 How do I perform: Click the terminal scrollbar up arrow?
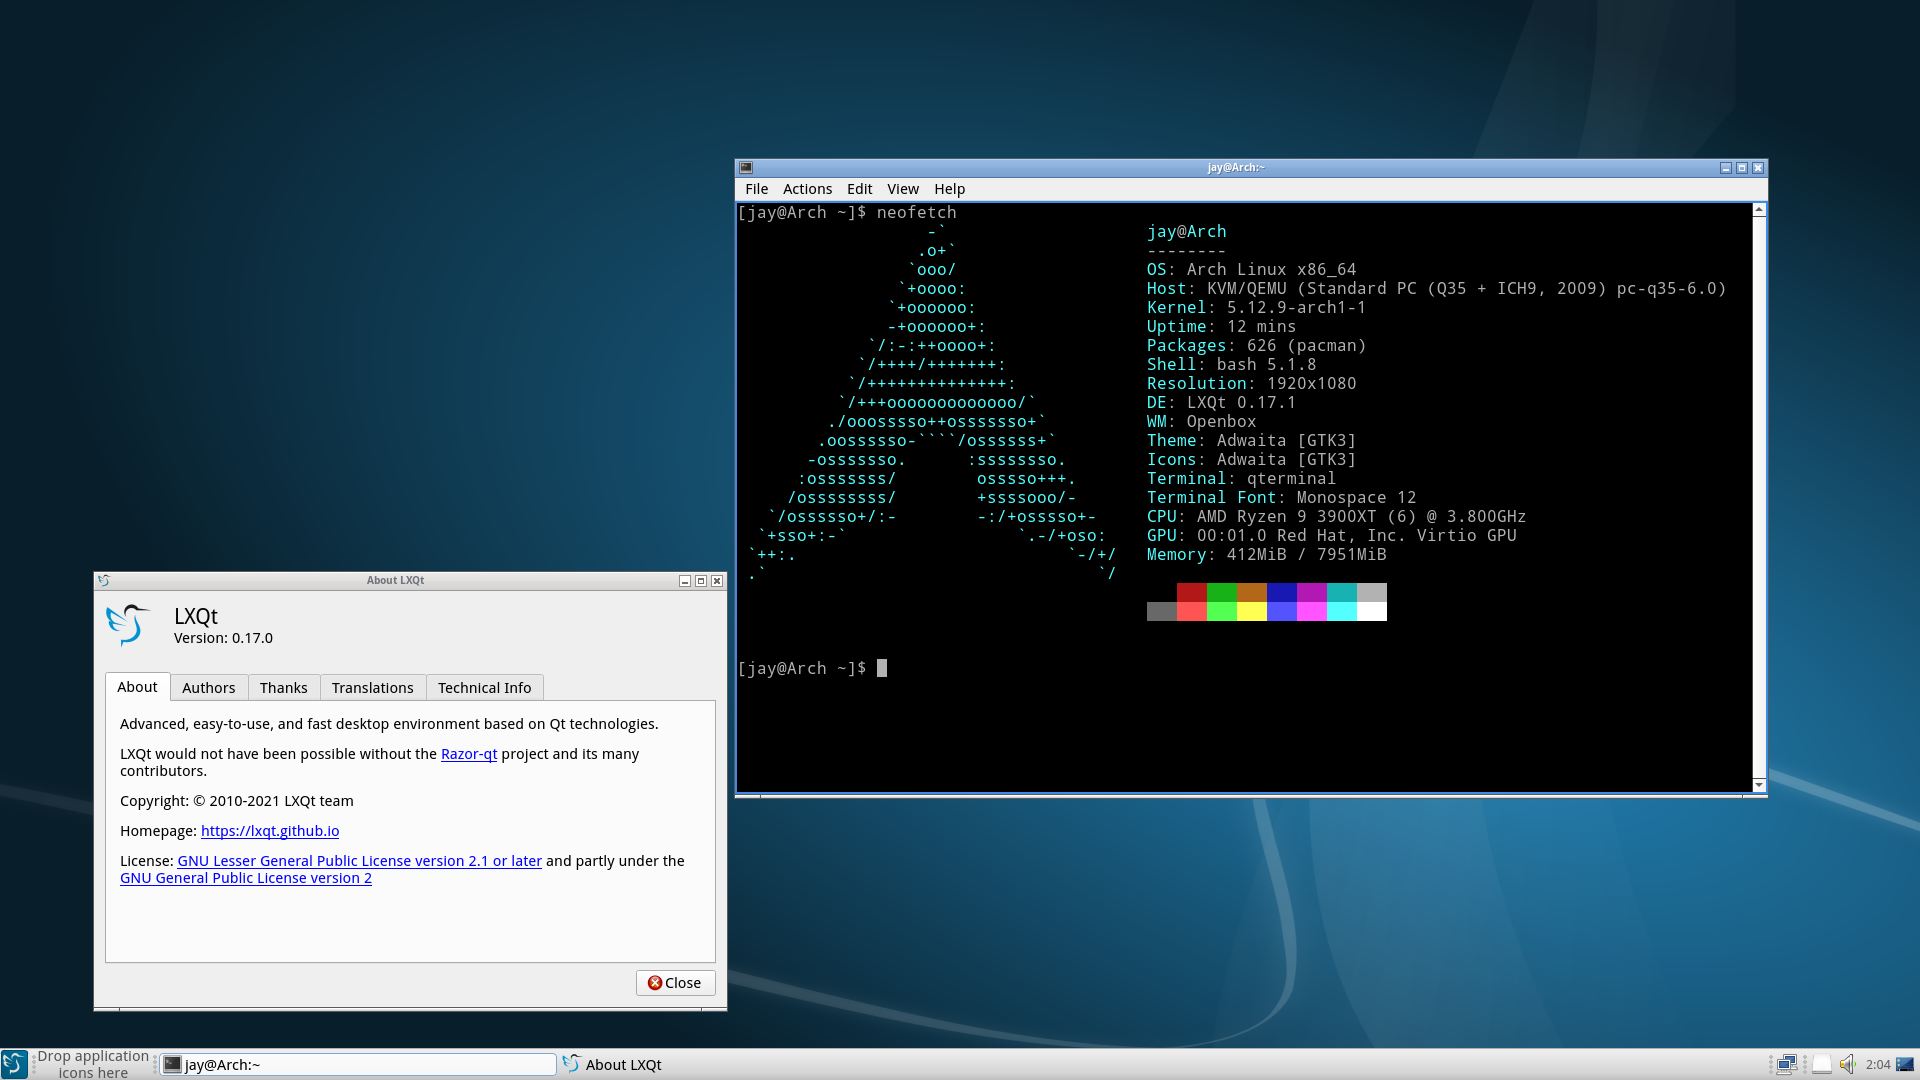point(1759,210)
